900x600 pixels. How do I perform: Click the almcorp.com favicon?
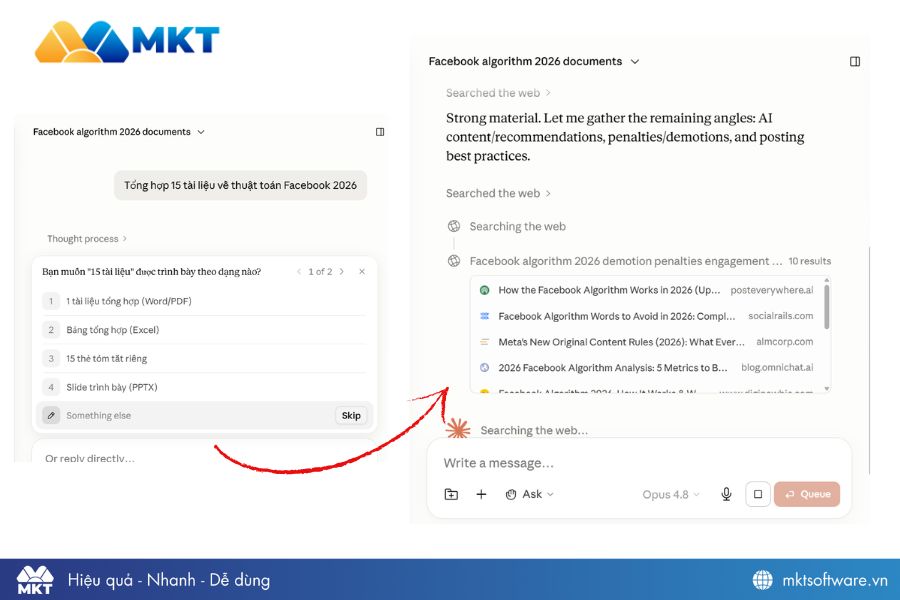pos(484,342)
